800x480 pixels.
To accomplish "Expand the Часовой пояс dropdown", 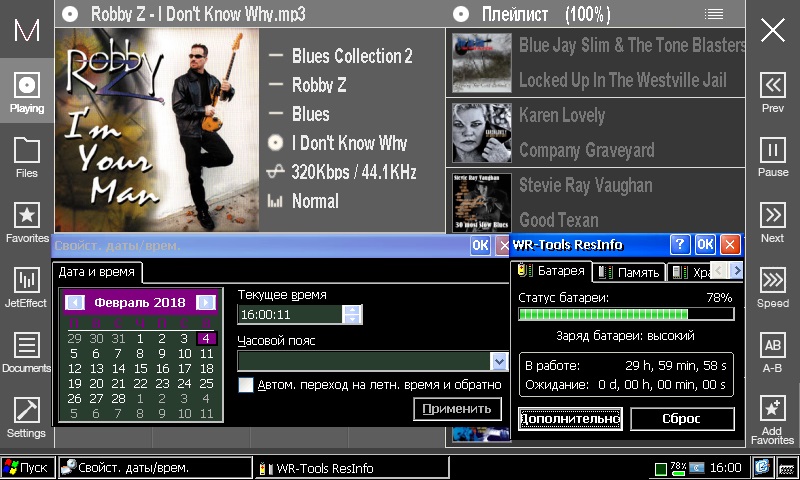I will [x=499, y=361].
